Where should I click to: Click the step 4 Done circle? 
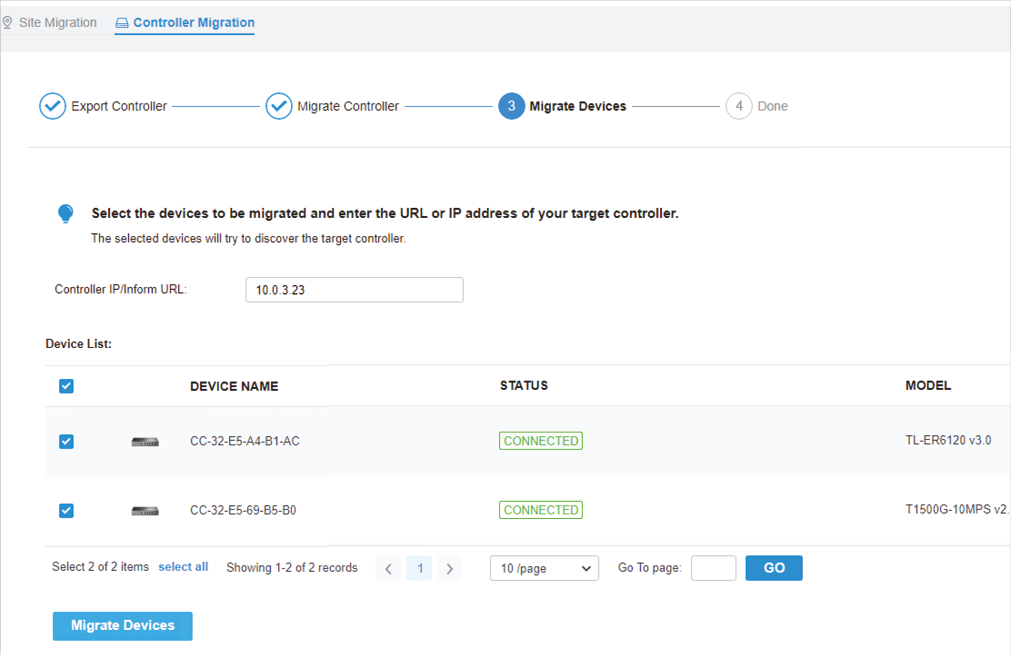tap(739, 106)
